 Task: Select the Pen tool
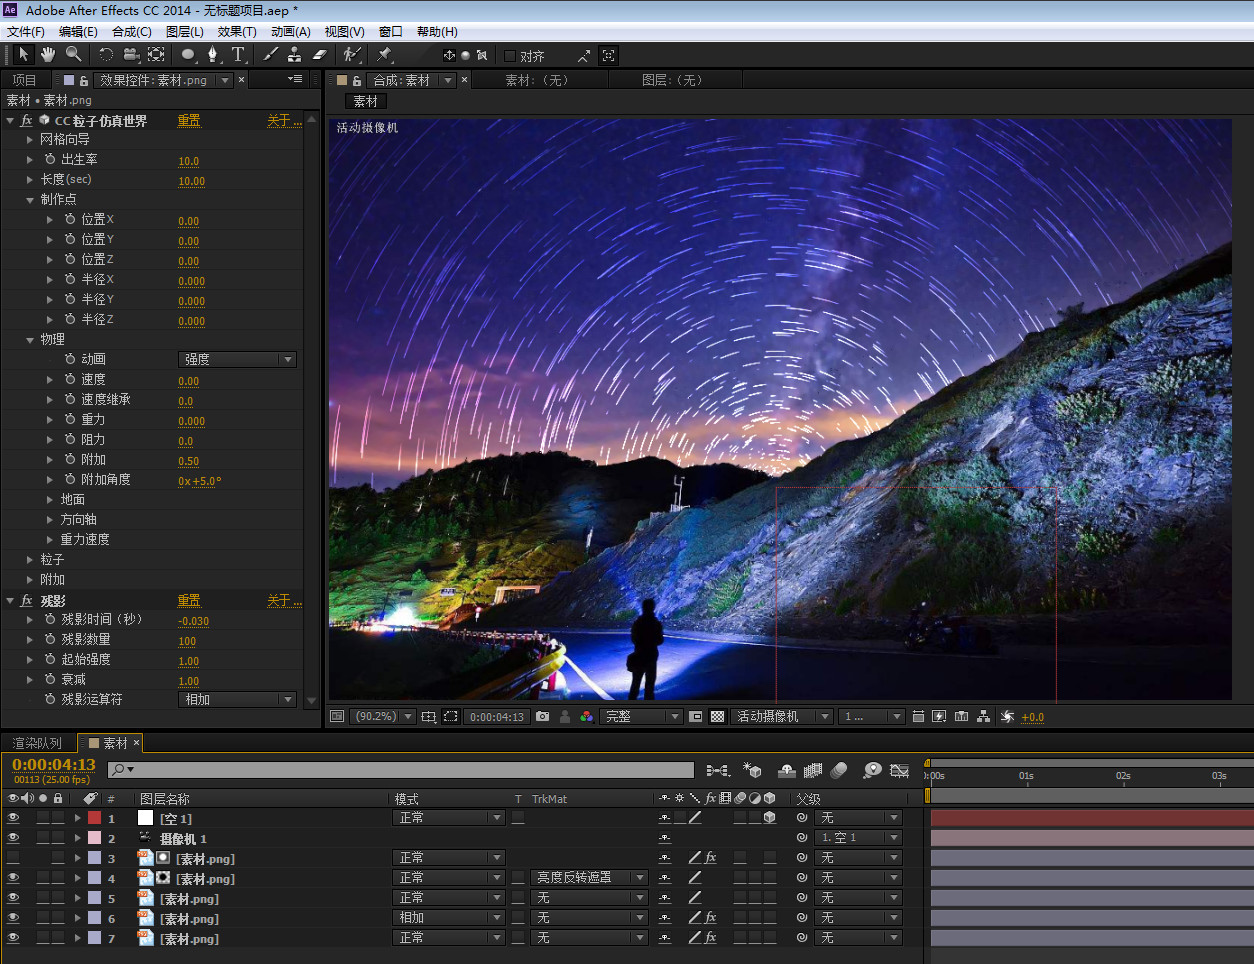(213, 55)
